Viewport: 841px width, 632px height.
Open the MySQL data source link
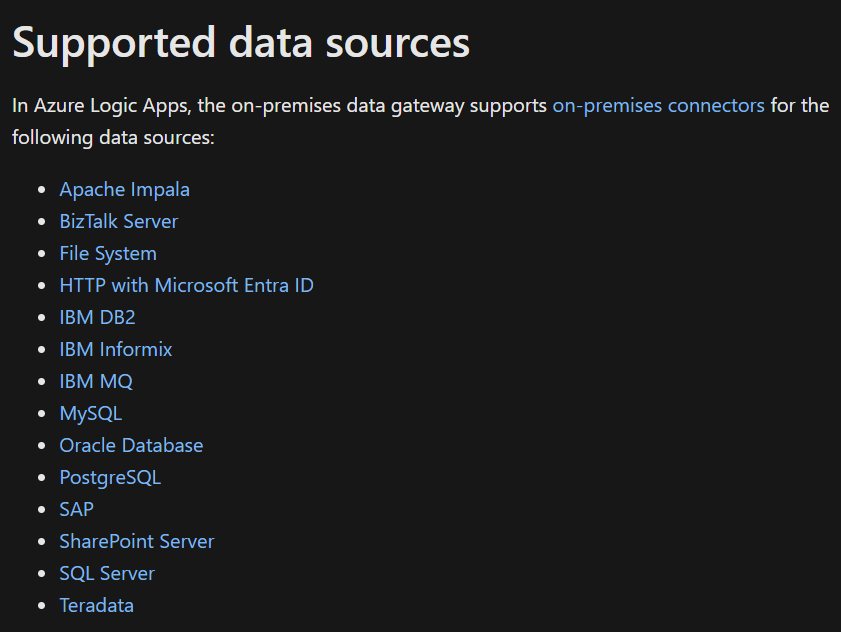[90, 413]
